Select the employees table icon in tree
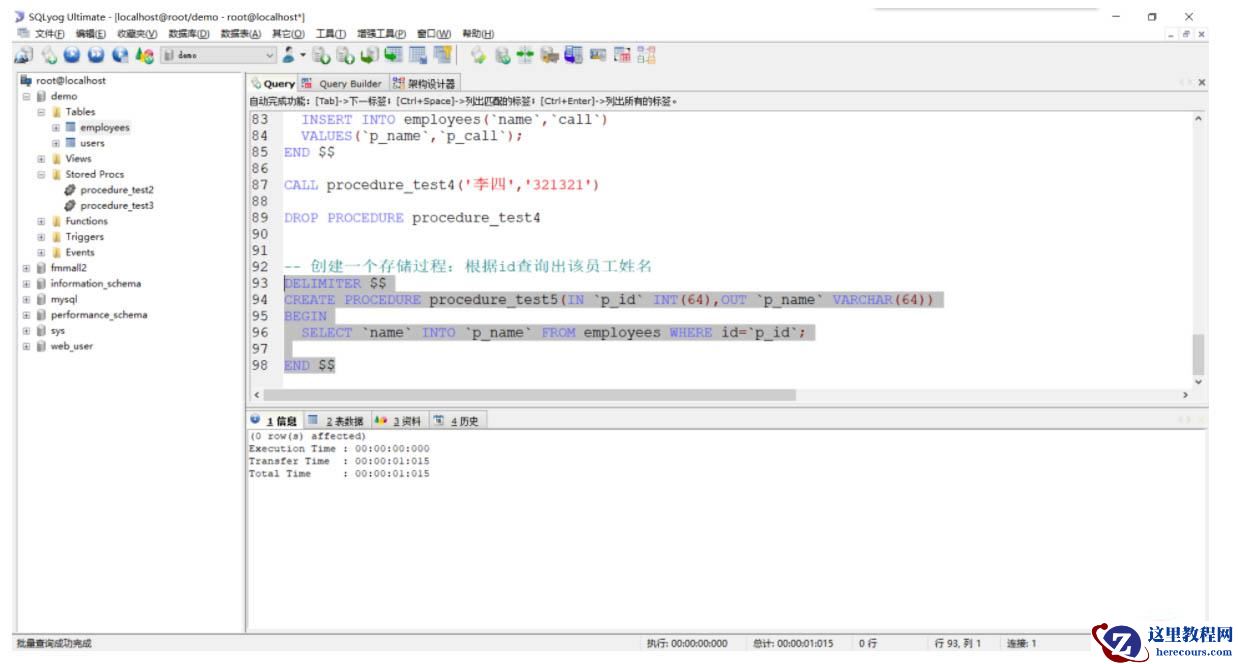Image resolution: width=1238 pixels, height=664 pixels. pos(71,128)
